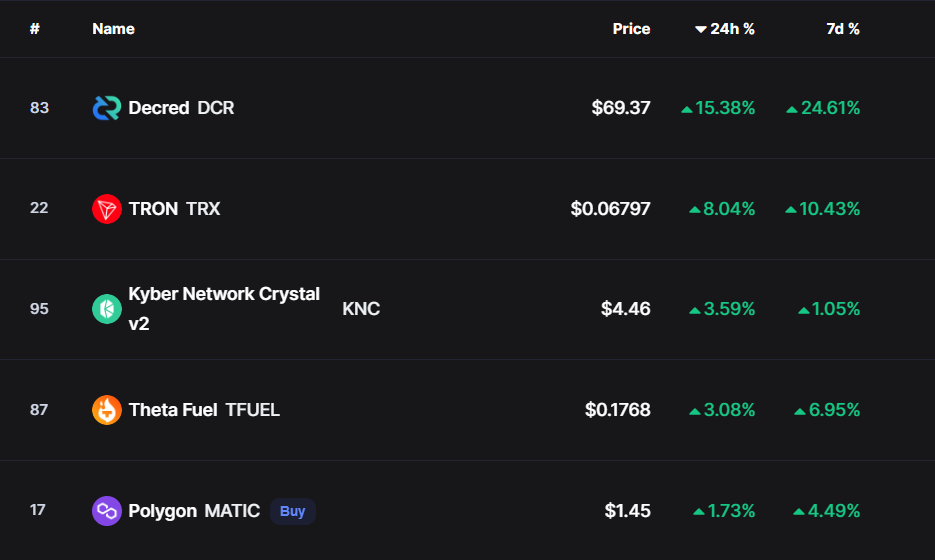The image size is (935, 560).
Task: Sort by the # rank header
Action: click(35, 29)
